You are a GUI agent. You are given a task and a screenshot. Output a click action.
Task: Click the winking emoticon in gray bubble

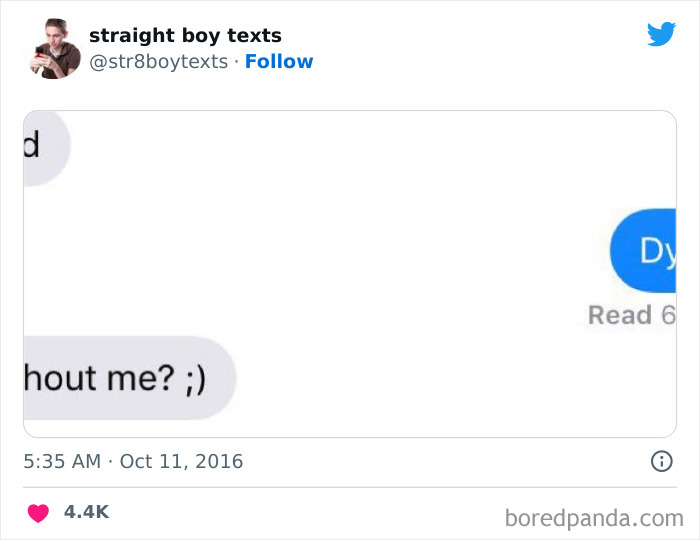192,378
